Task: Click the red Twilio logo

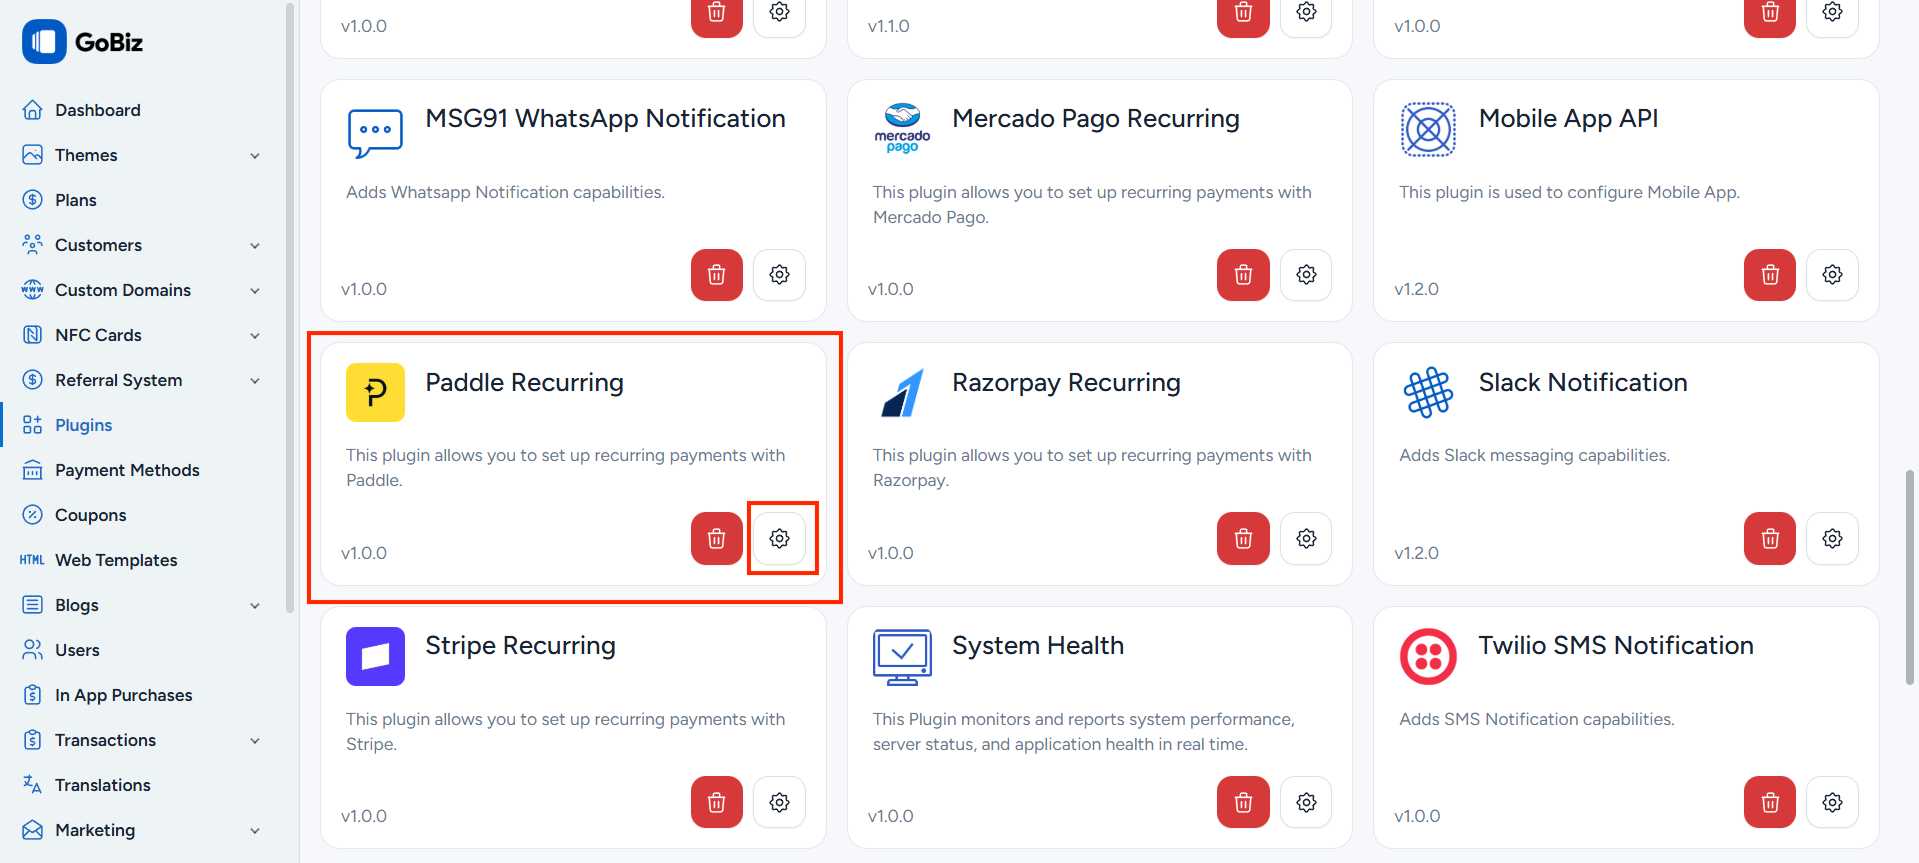Action: point(1428,656)
